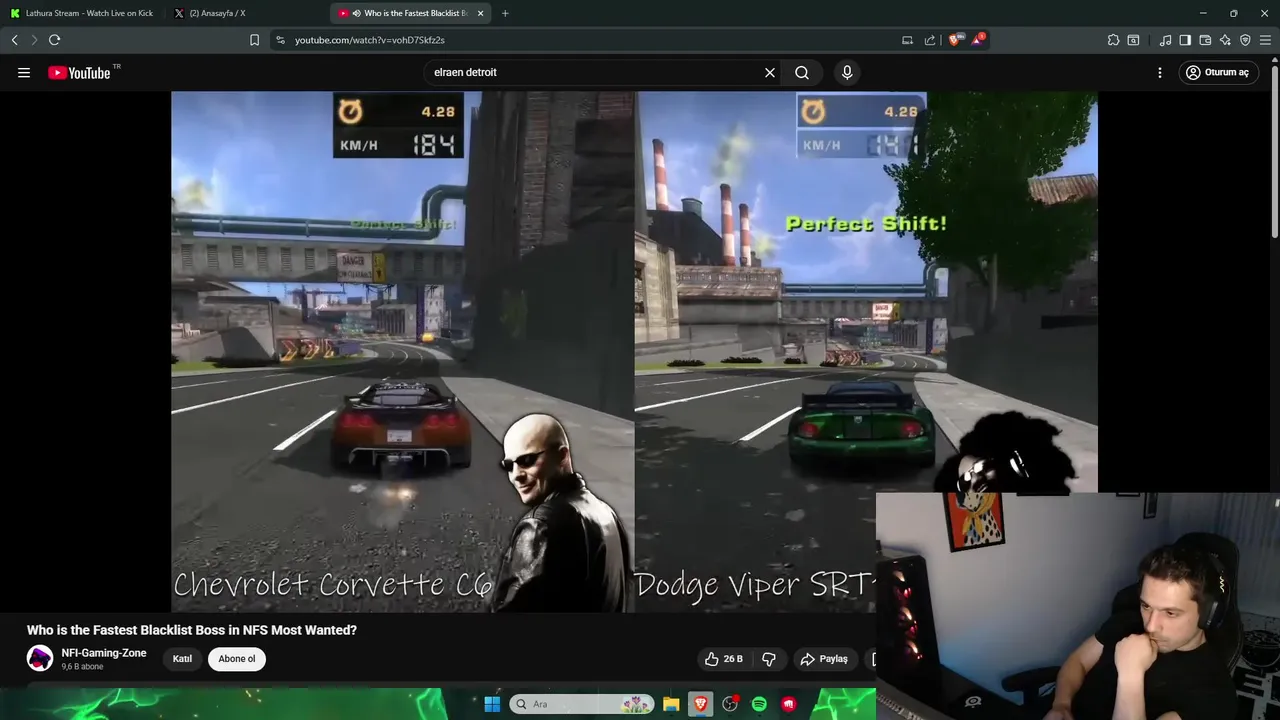Screen dimensions: 1280x720
Task: Open the Windows Start menu
Action: (492, 704)
